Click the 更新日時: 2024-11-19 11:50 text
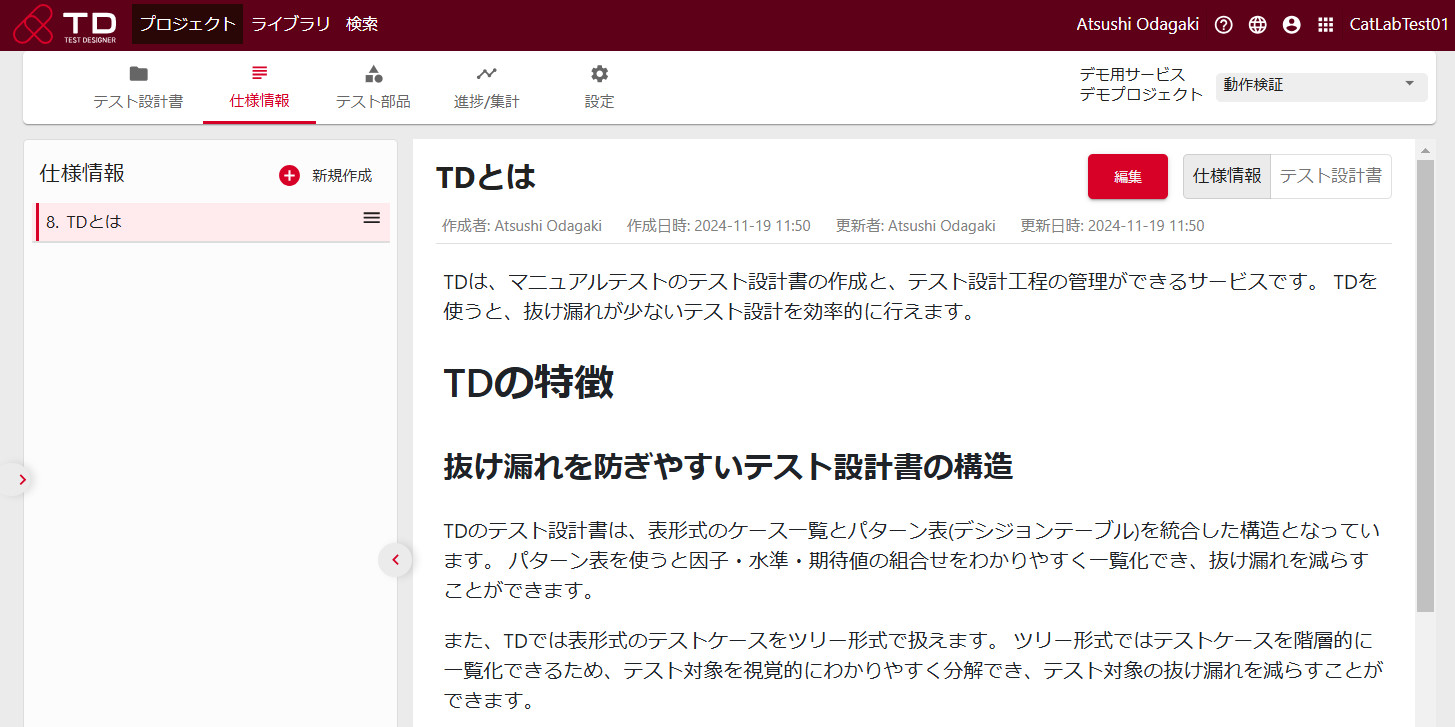 click(1112, 226)
